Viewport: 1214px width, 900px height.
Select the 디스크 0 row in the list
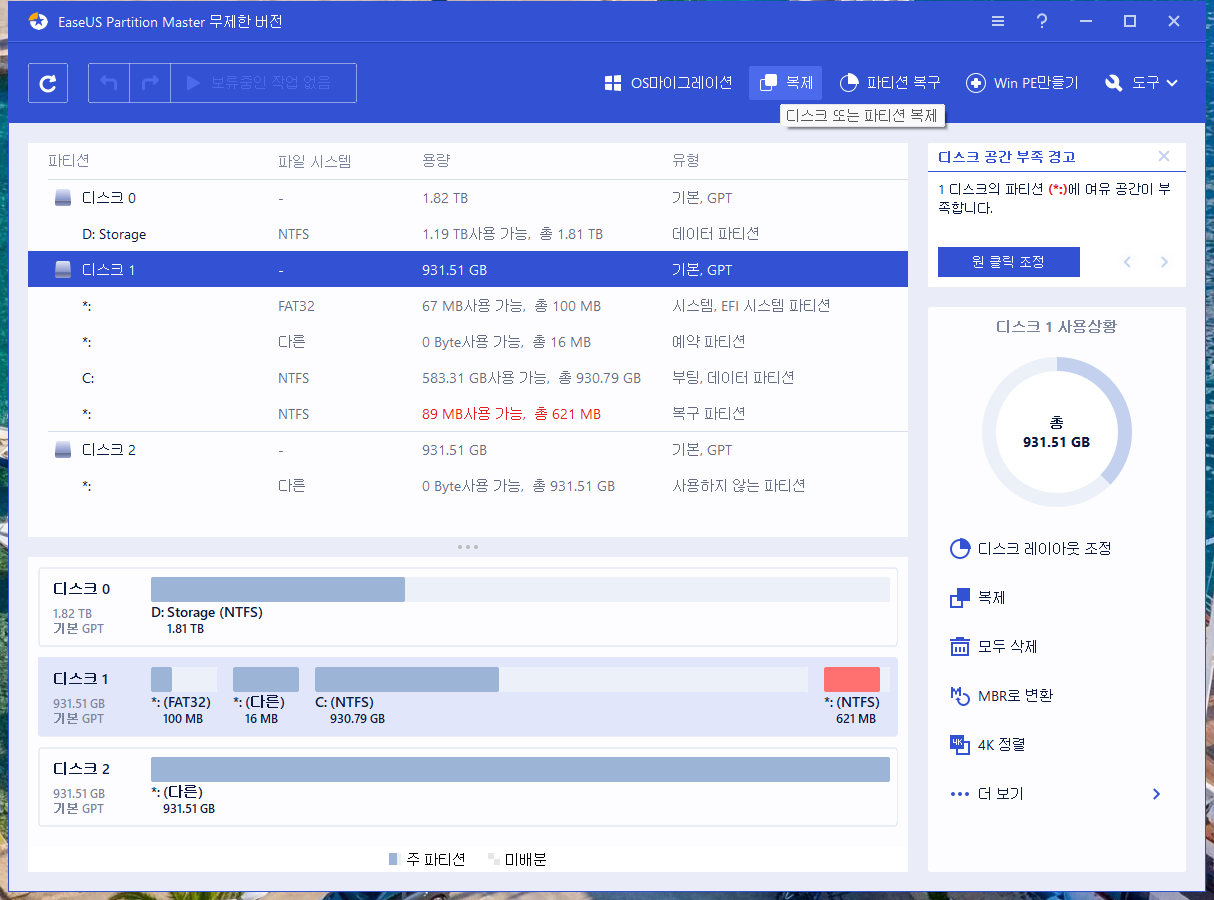tap(468, 198)
